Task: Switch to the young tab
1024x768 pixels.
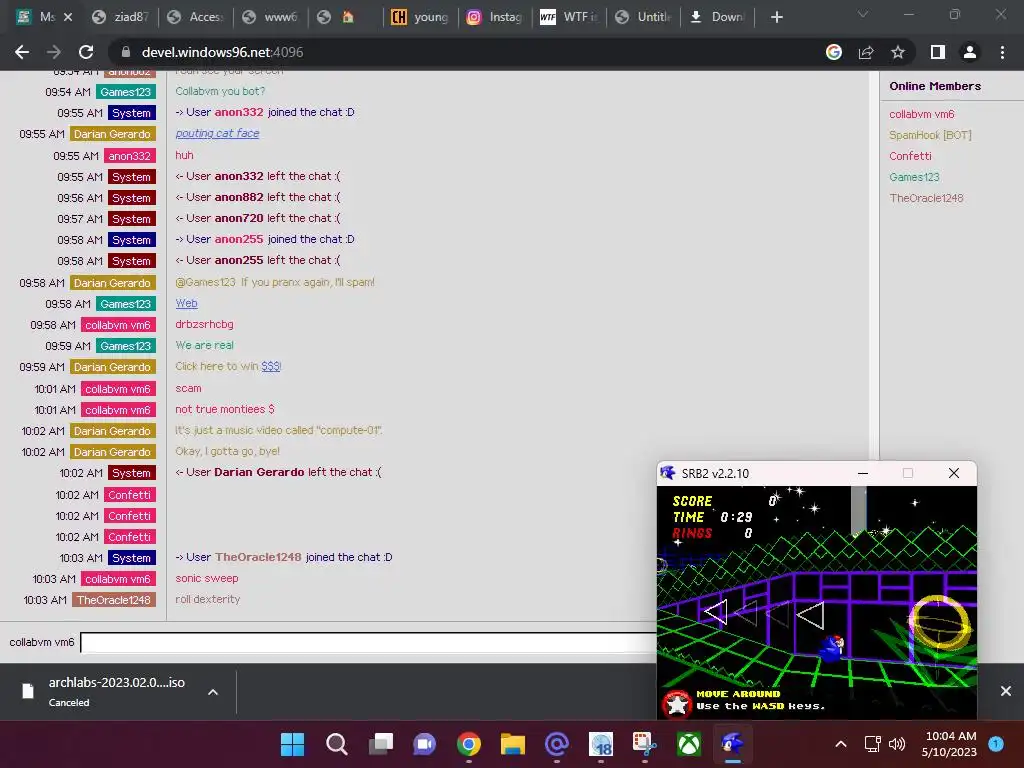Action: pos(419,17)
